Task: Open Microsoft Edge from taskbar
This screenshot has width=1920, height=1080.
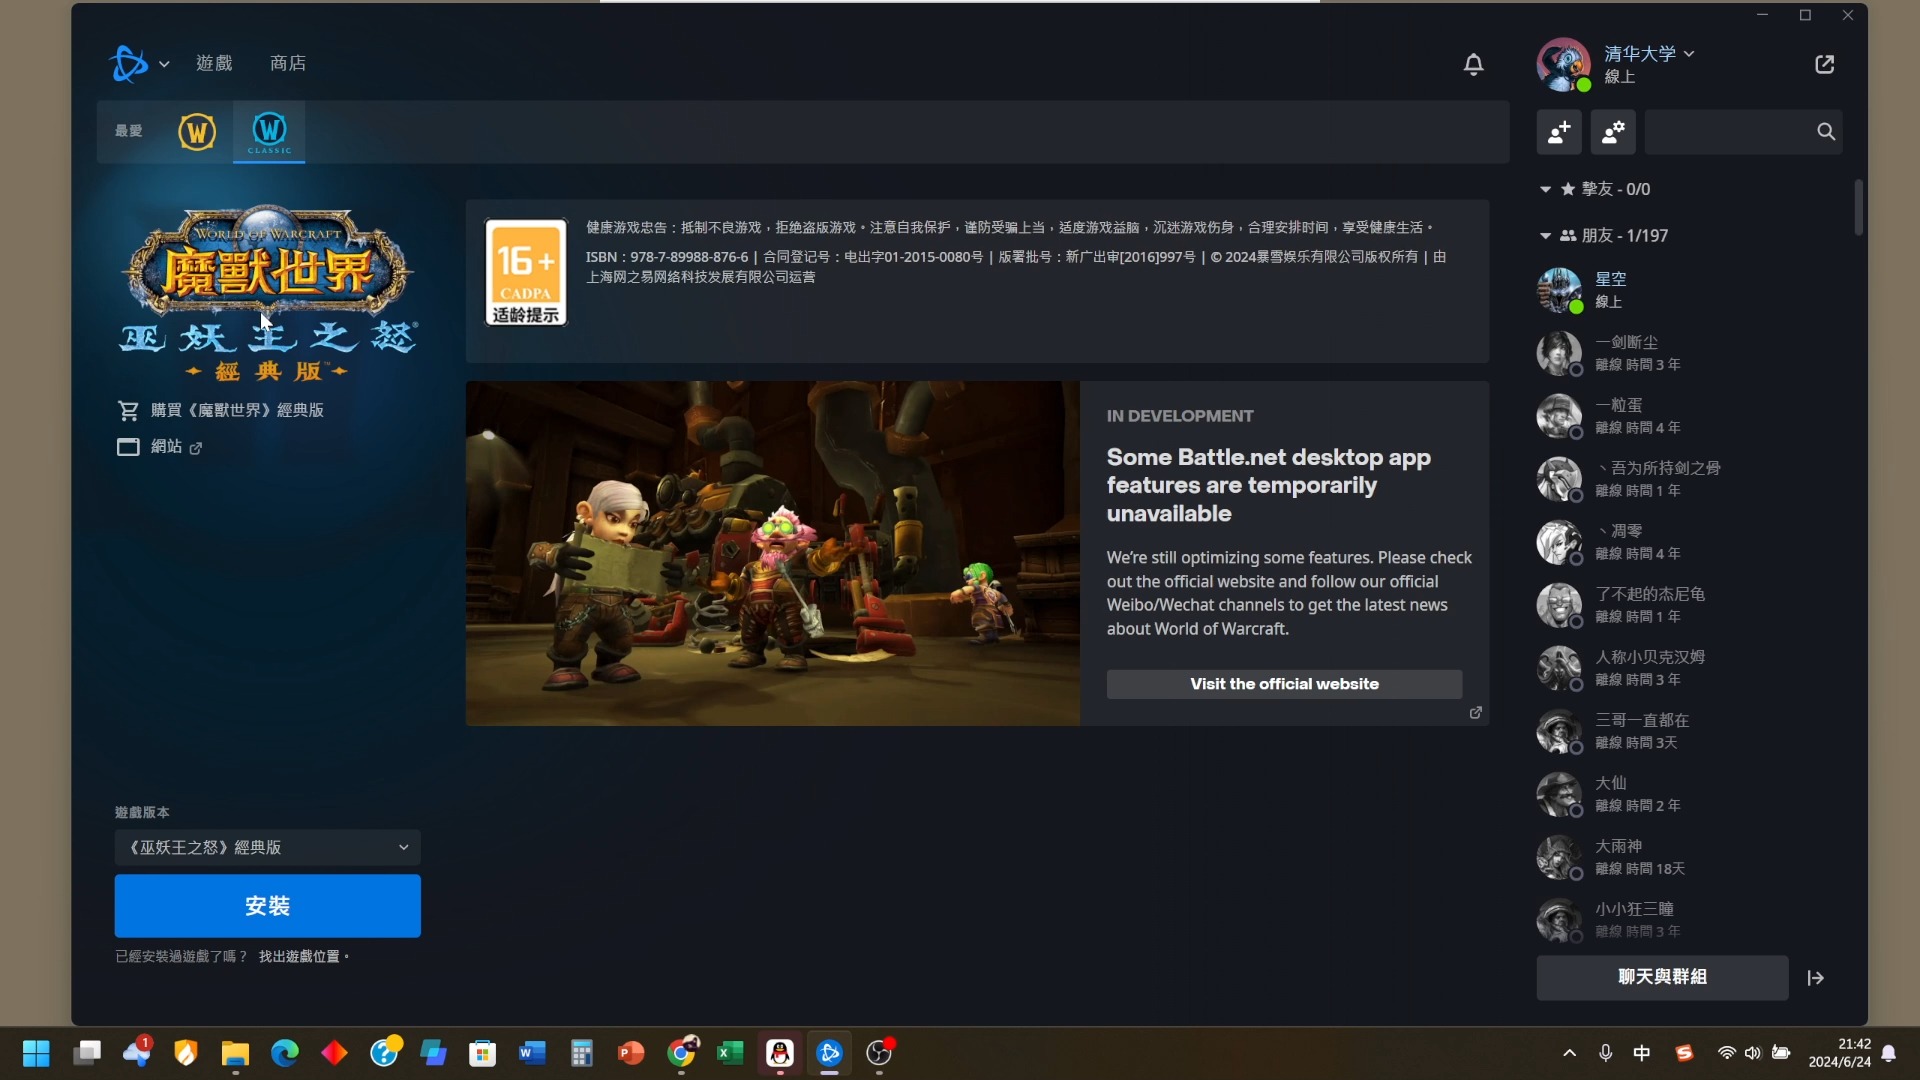Action: click(285, 1053)
